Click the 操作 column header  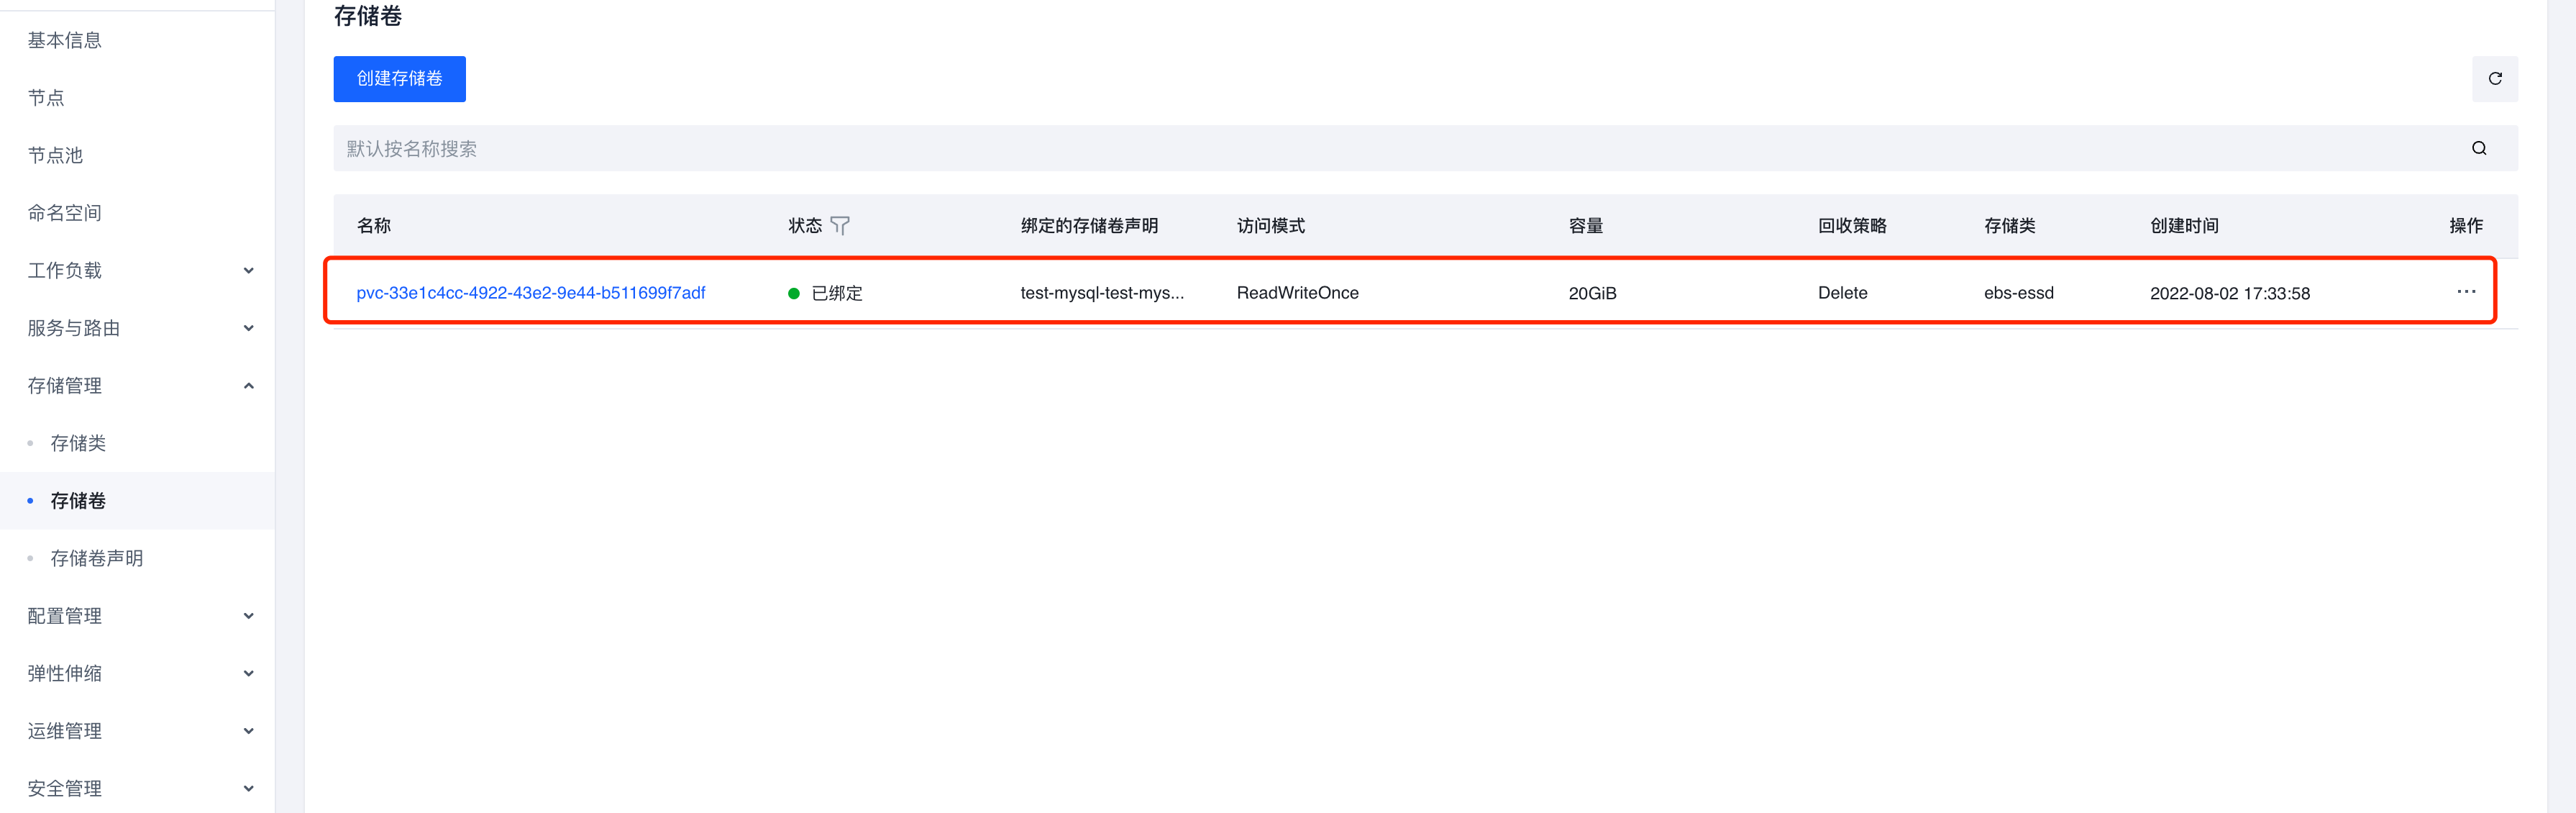(2466, 226)
